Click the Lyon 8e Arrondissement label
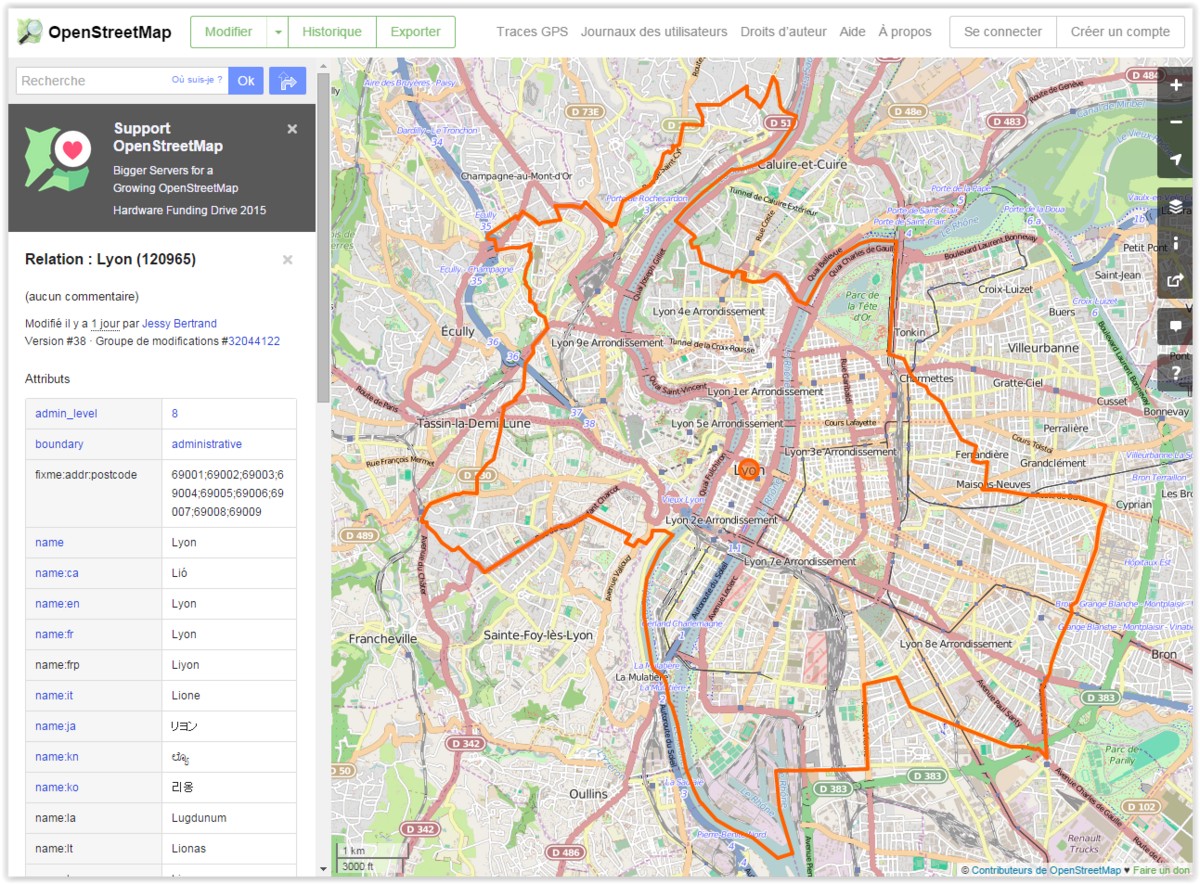This screenshot has width=1200, height=884. click(x=956, y=644)
